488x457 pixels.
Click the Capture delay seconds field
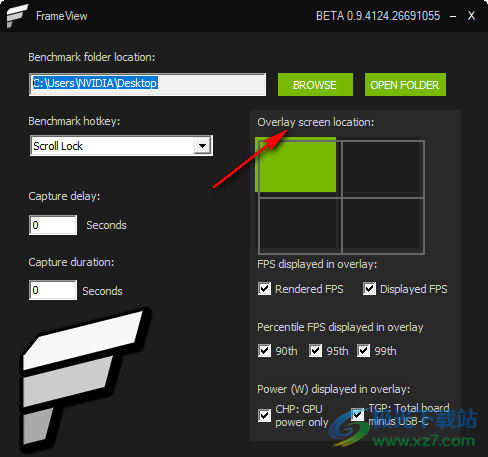(53, 225)
